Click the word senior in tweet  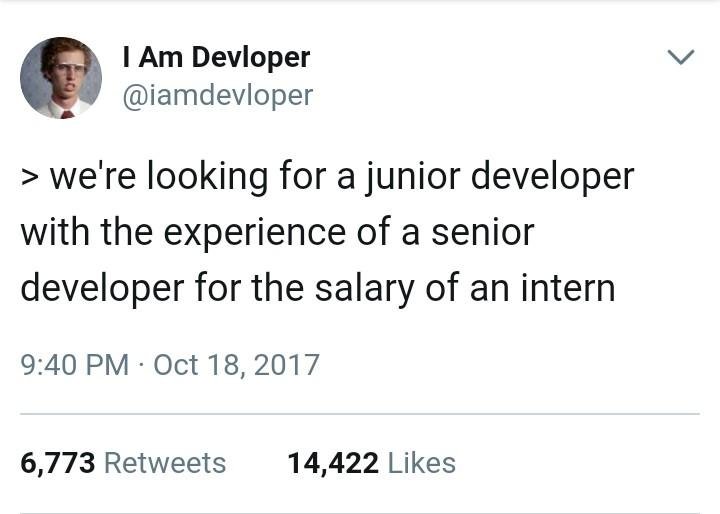483,232
